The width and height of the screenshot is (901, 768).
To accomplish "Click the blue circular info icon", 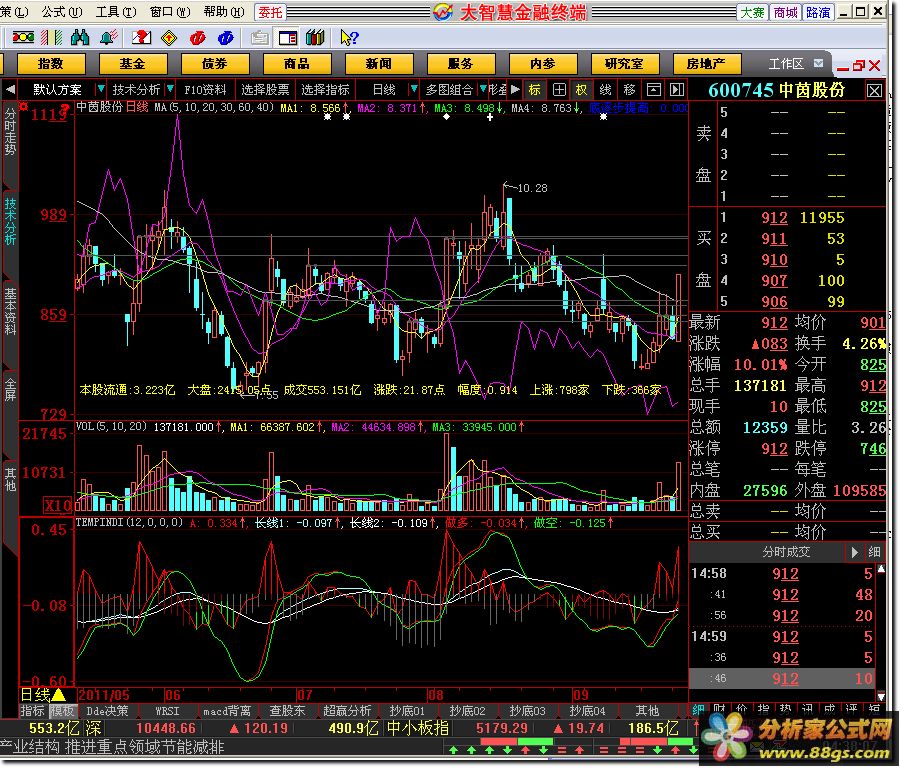I will click(x=225, y=38).
